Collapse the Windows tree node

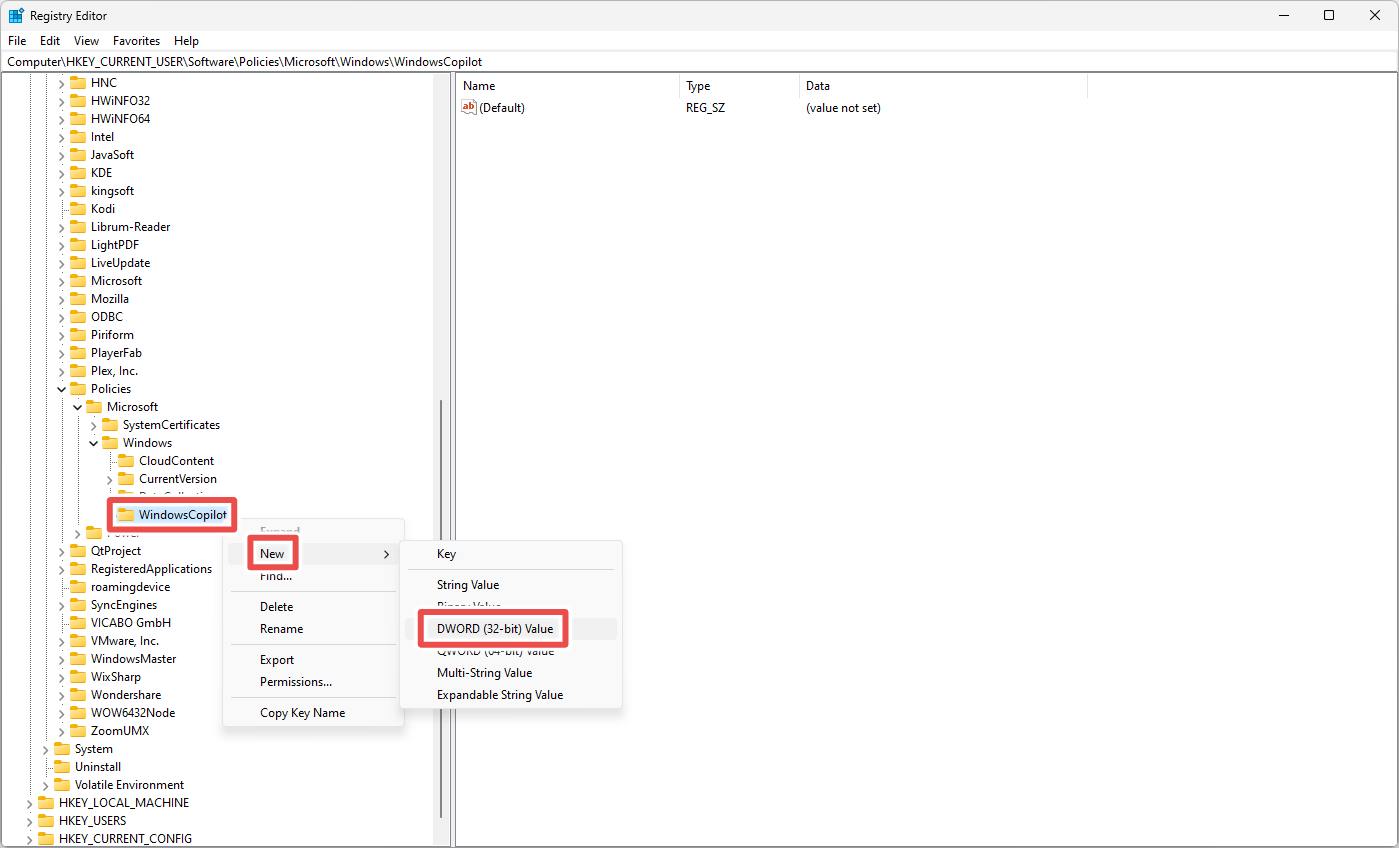point(93,443)
